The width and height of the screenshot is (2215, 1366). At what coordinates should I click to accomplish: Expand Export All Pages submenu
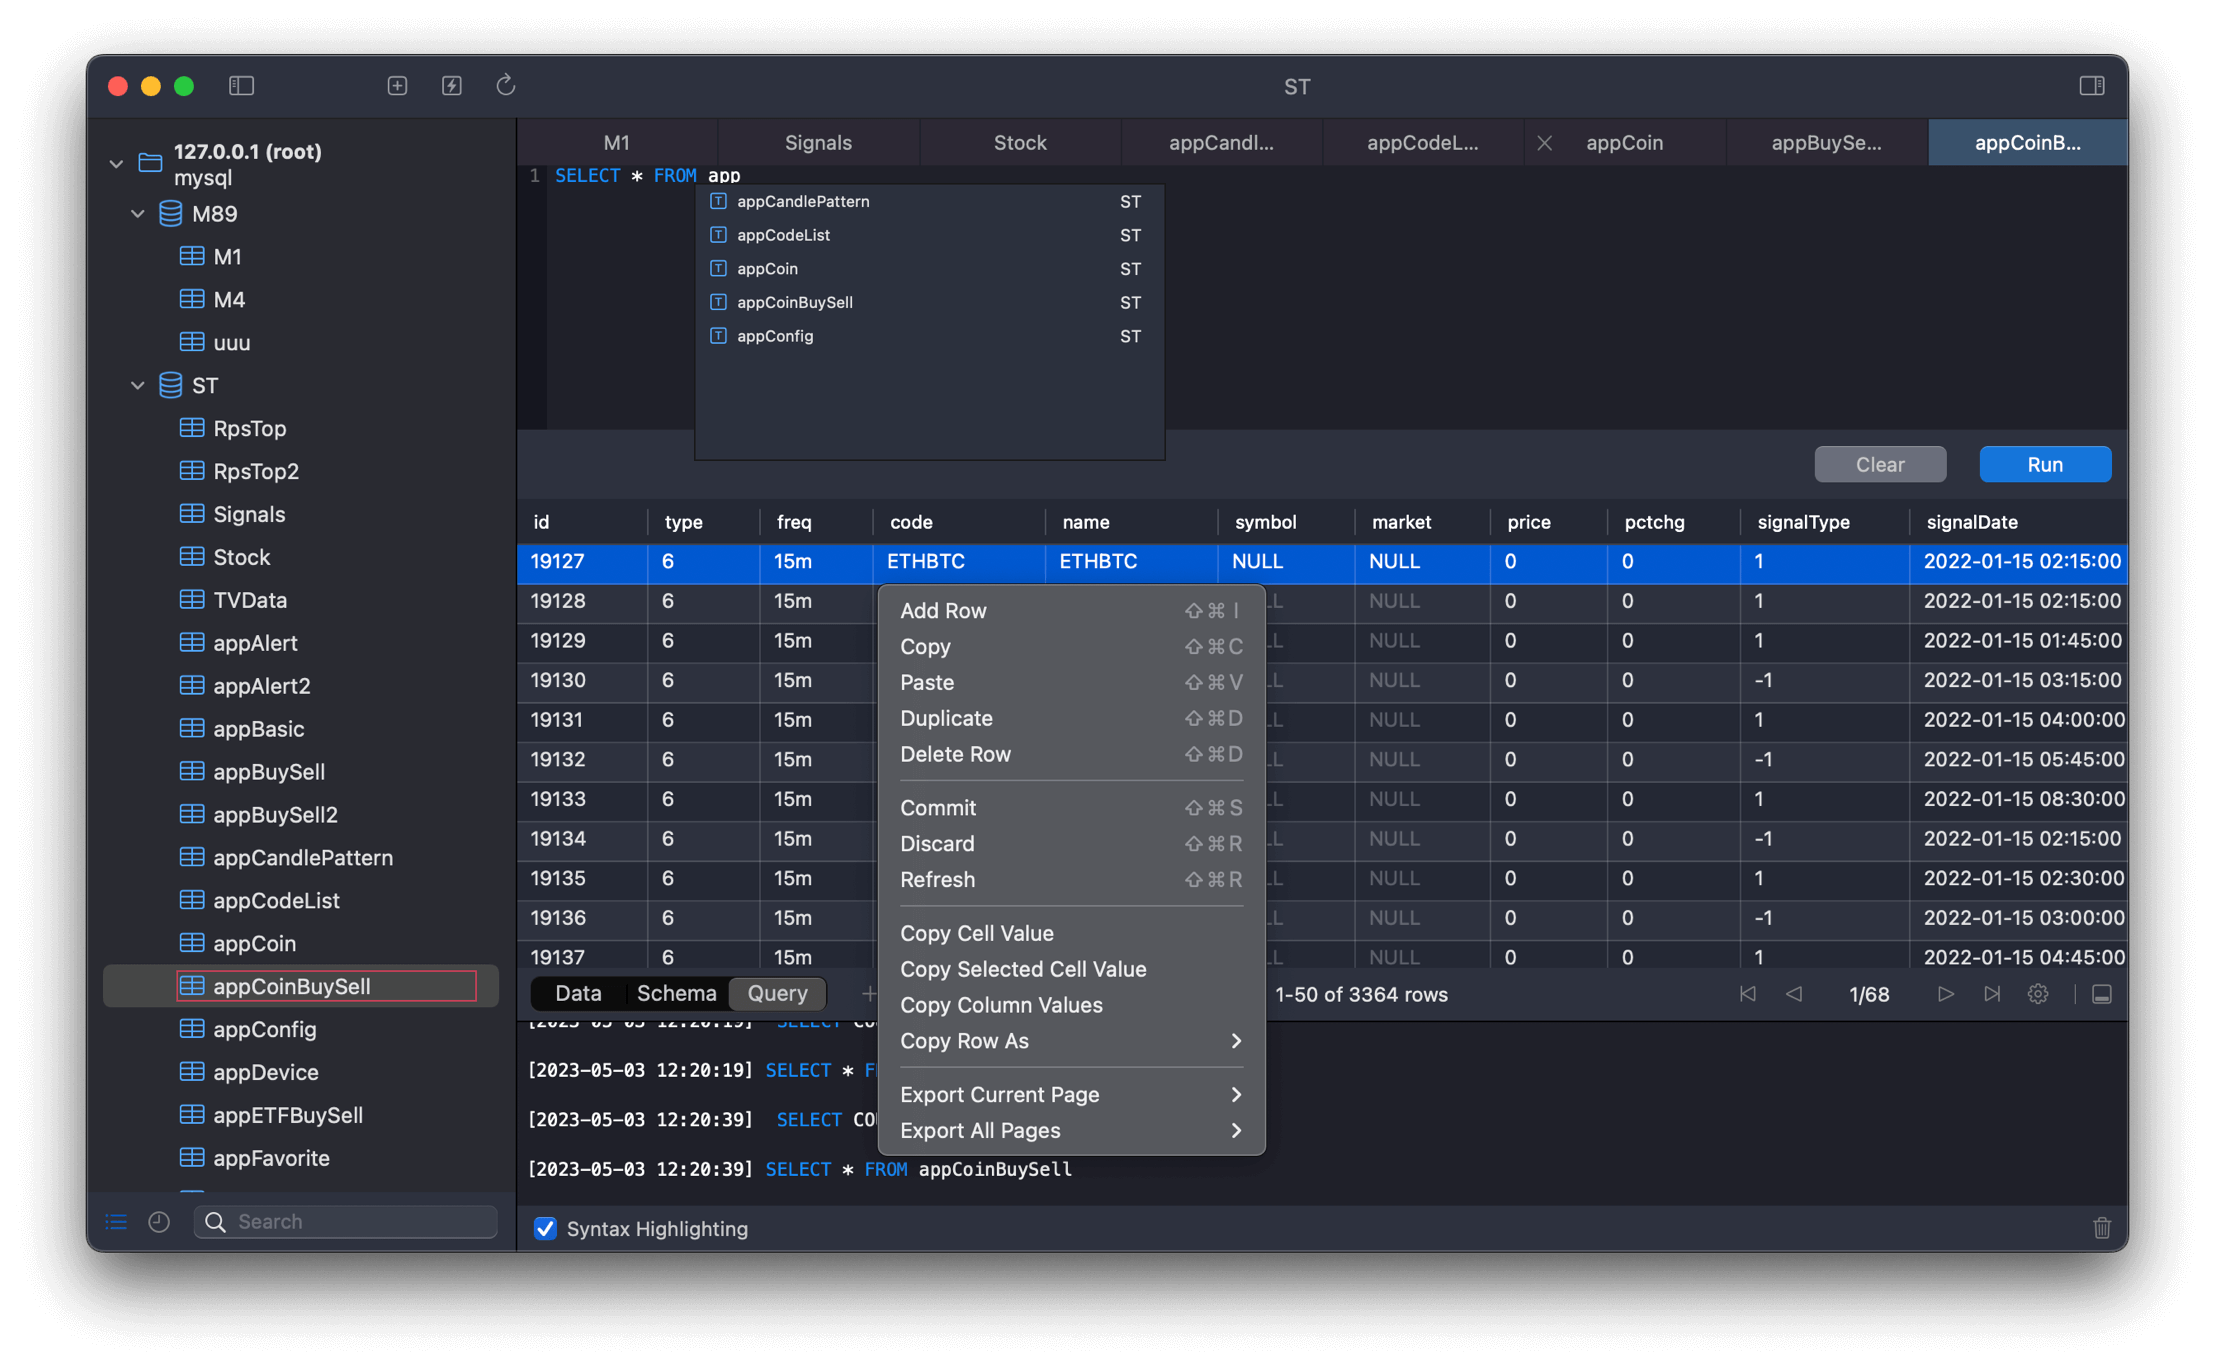pos(1071,1130)
